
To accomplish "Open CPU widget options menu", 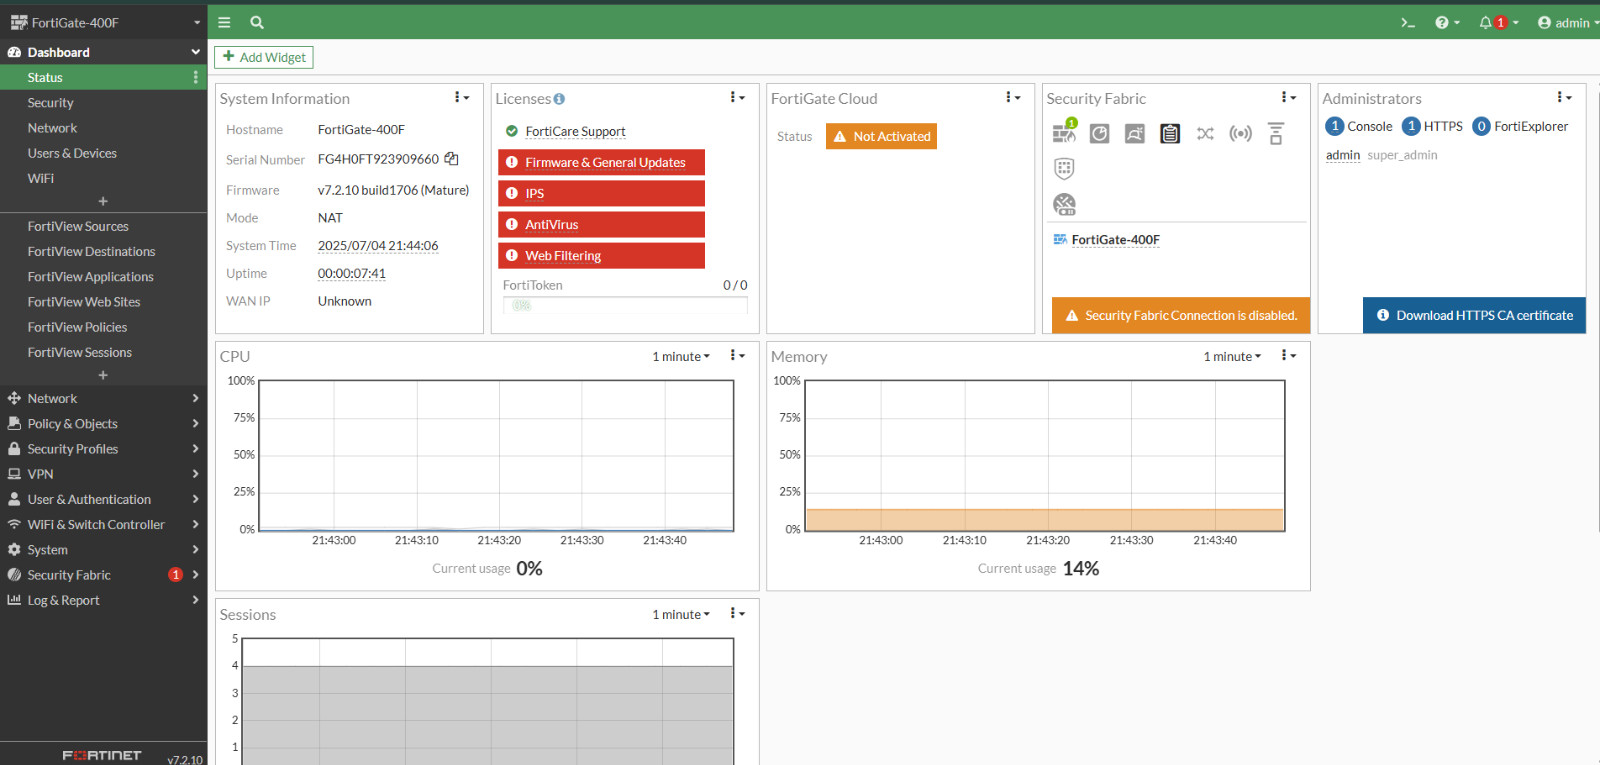I will tap(737, 356).
